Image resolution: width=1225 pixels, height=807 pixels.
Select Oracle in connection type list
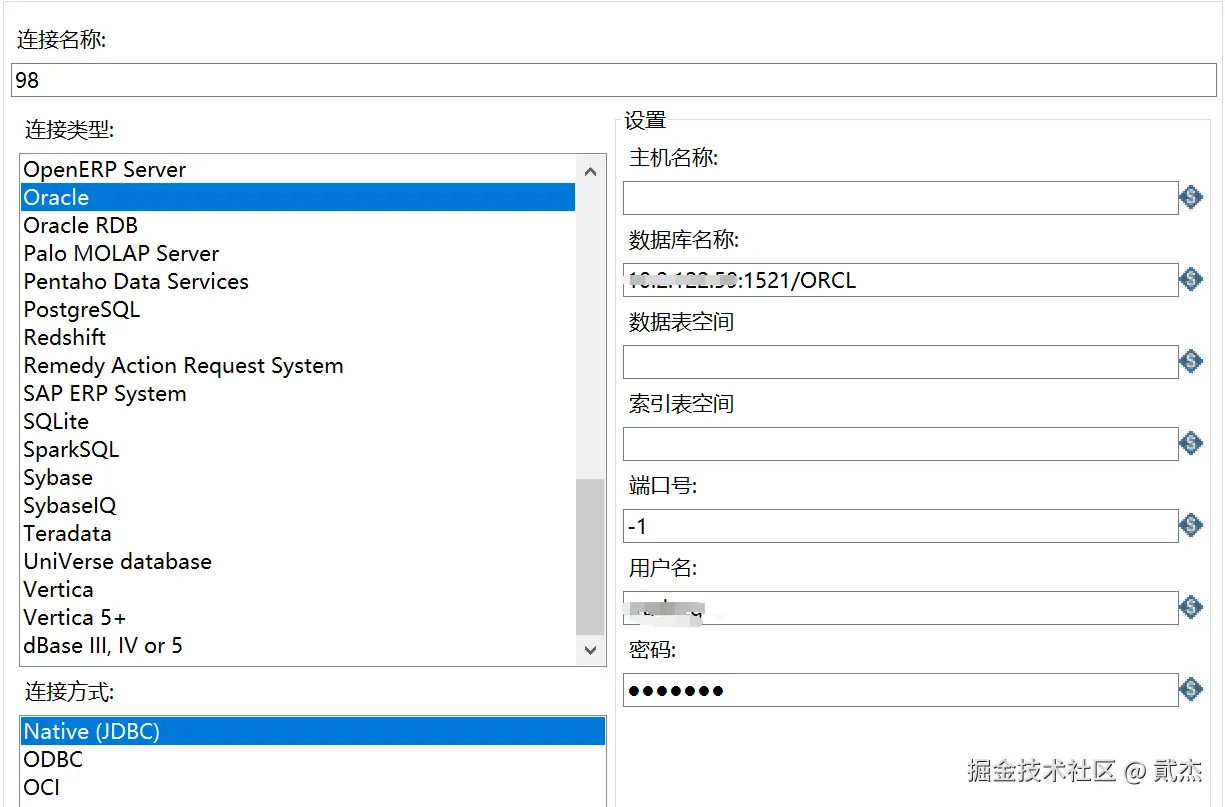(x=298, y=198)
